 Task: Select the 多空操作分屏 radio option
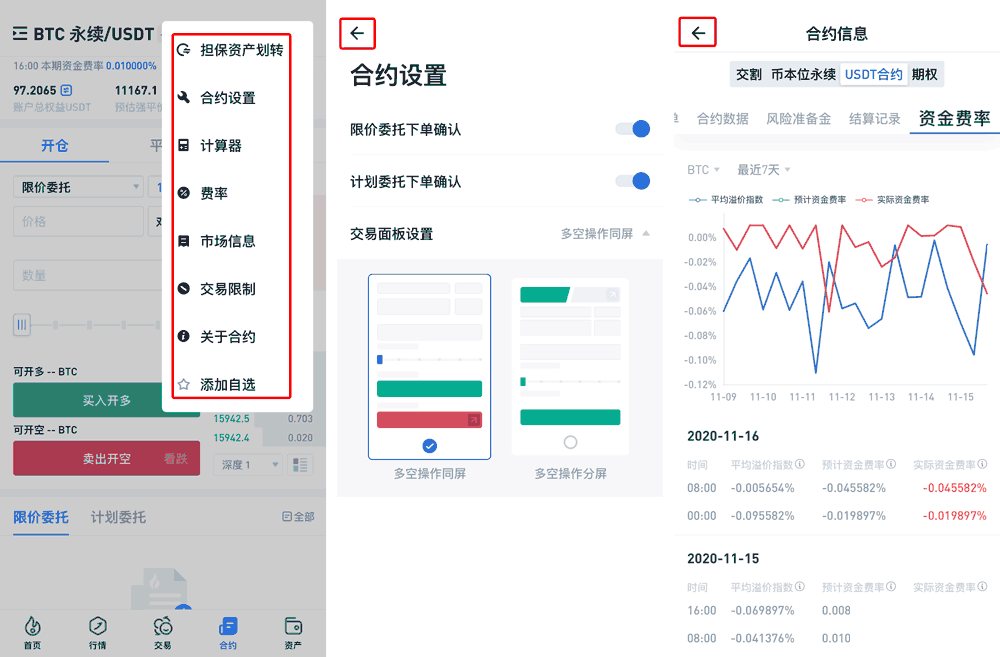tap(570, 442)
